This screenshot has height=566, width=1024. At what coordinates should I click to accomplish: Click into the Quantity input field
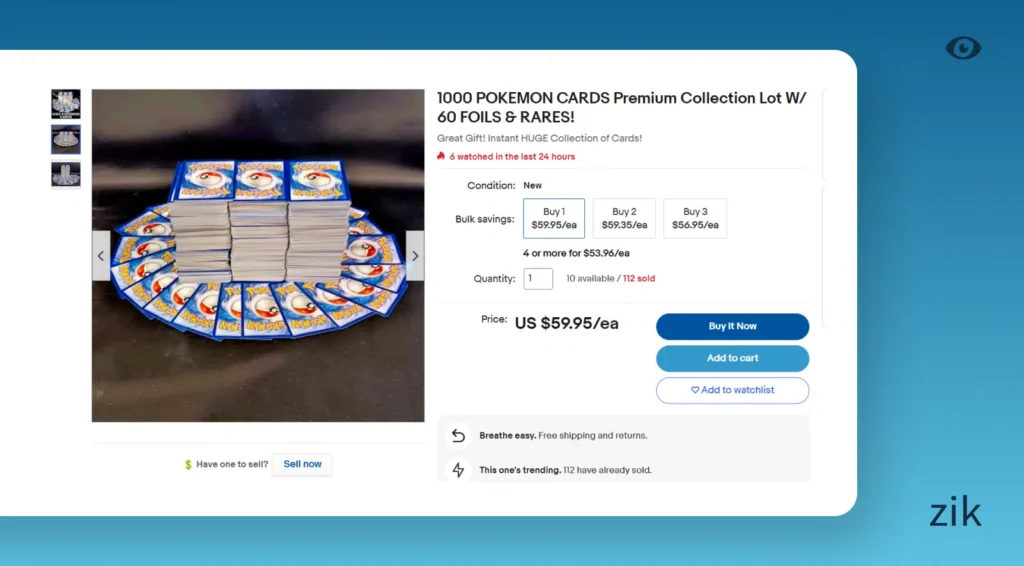tap(538, 278)
